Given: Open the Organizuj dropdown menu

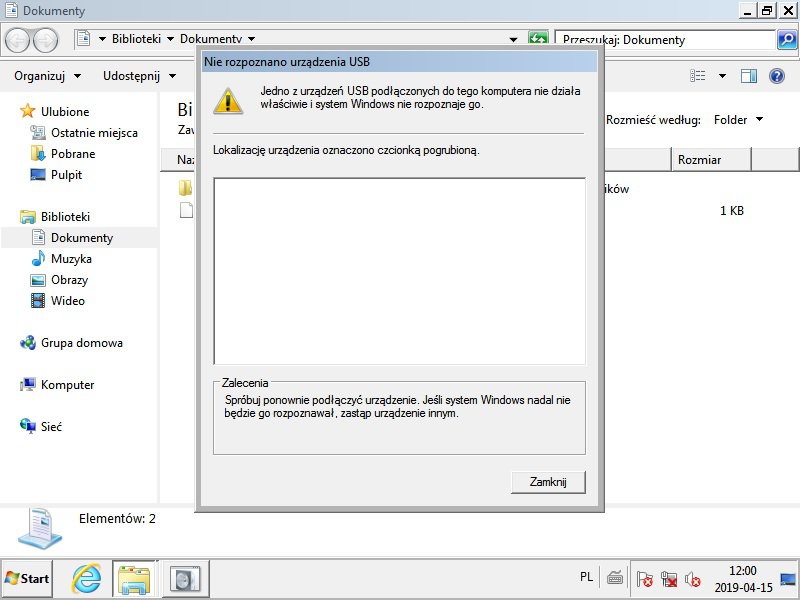Looking at the screenshot, I should tap(47, 76).
